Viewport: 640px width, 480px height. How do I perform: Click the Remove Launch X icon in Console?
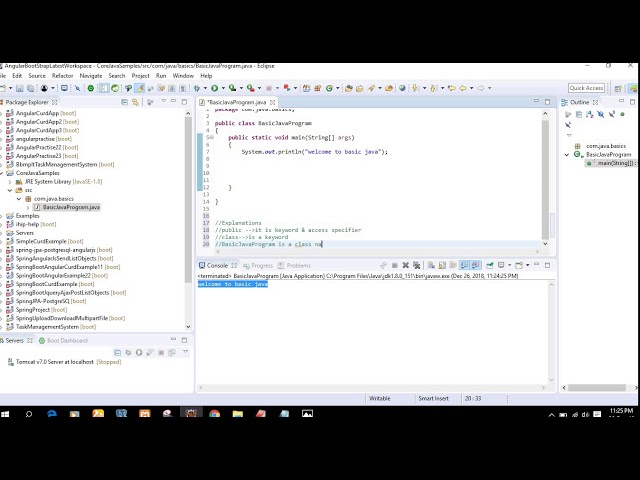click(405, 265)
